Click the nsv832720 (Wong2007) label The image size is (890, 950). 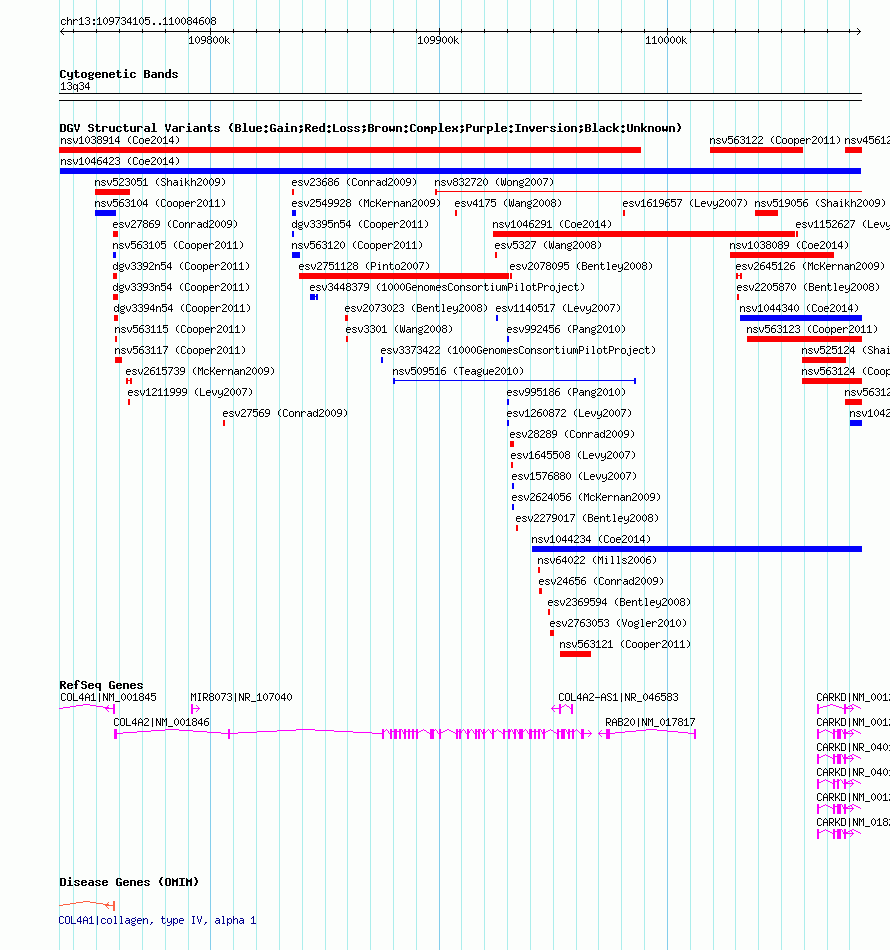pos(494,182)
